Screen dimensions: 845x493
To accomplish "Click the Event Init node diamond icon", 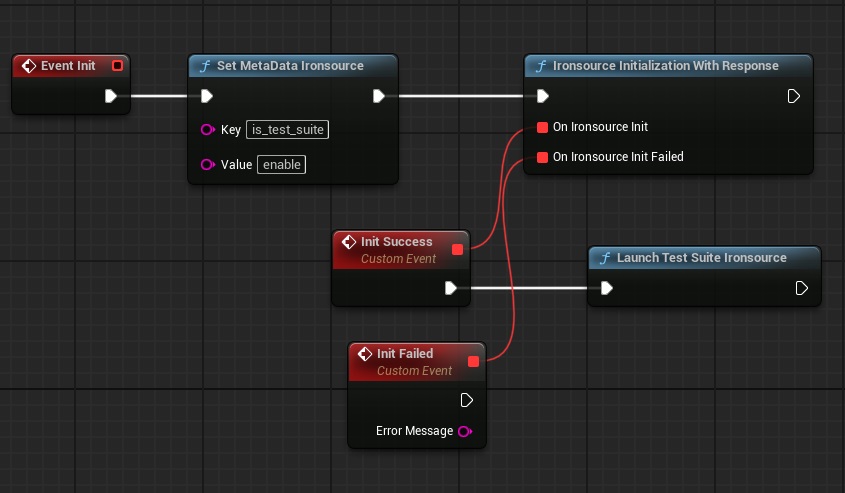I will (29, 66).
